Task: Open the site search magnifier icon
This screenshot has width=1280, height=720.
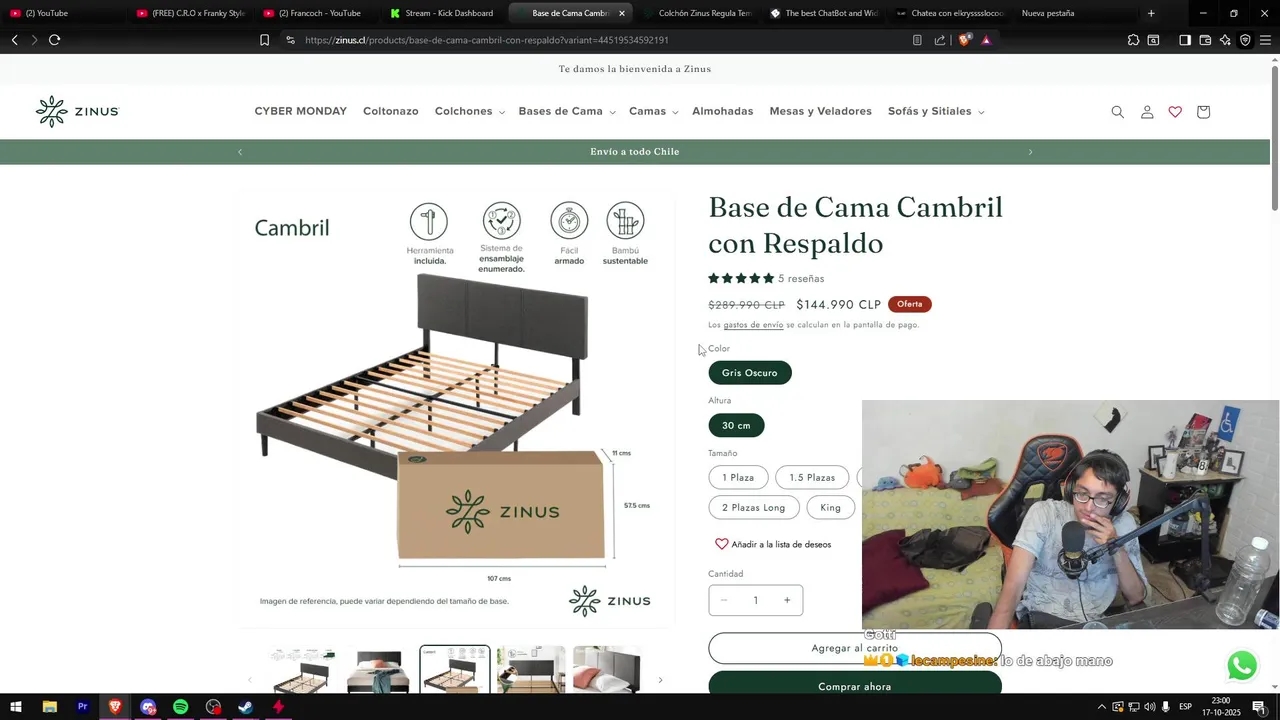Action: point(1117,112)
